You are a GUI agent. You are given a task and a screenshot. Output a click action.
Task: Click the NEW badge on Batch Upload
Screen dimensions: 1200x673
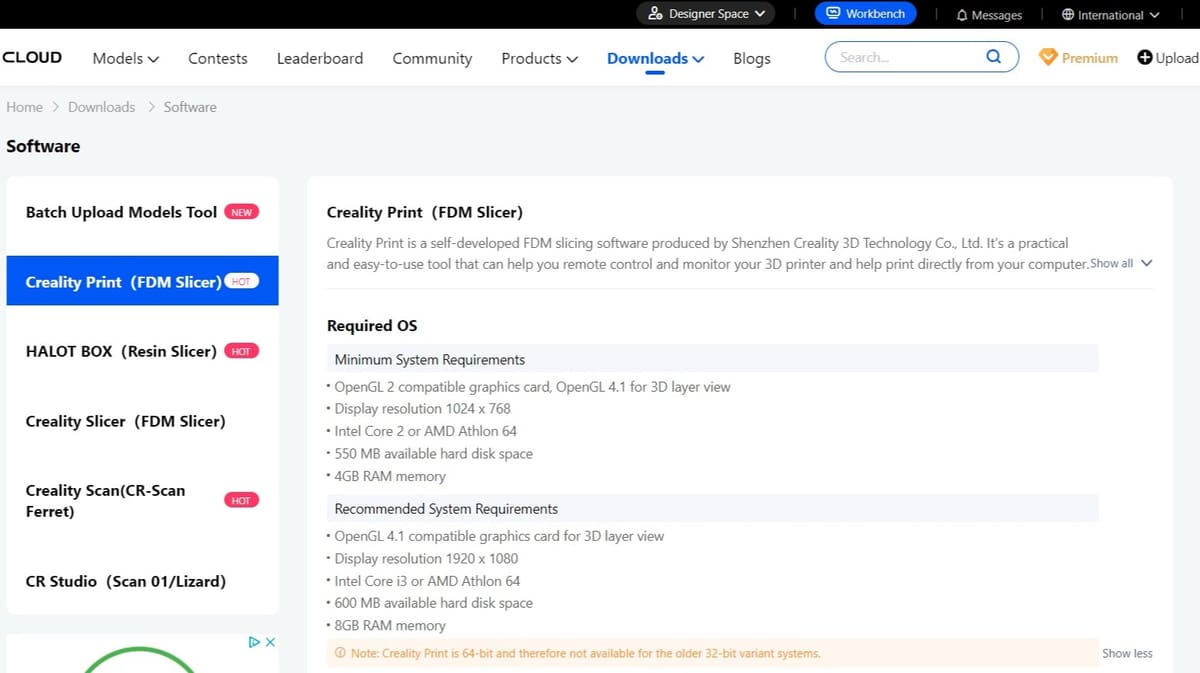241,212
